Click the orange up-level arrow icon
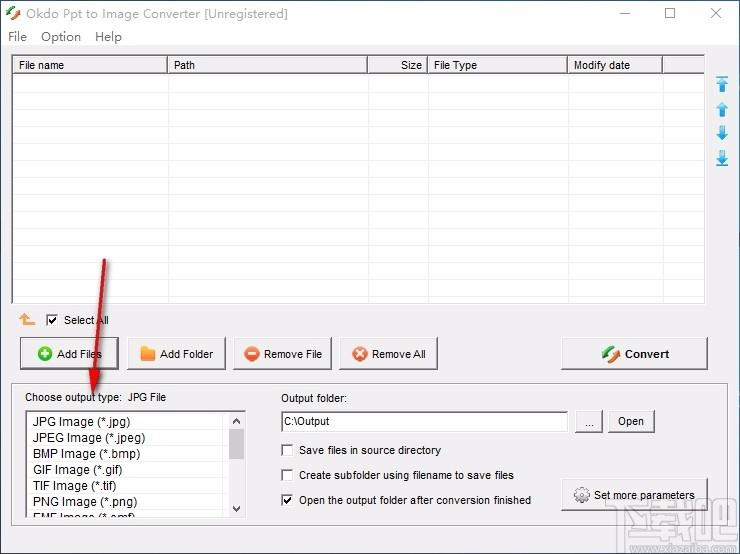 click(27, 320)
